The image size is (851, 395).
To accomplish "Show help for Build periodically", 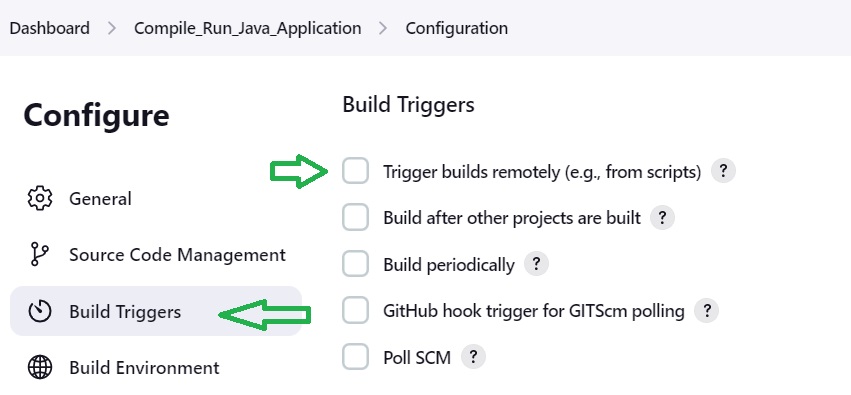I will click(536, 264).
